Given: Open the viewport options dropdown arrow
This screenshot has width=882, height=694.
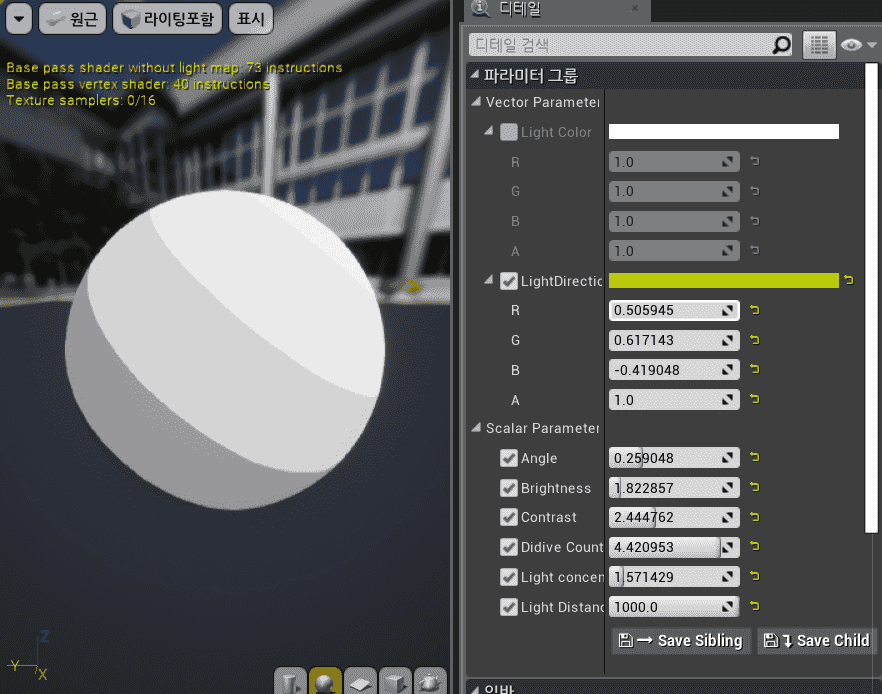Looking at the screenshot, I should pos(19,18).
